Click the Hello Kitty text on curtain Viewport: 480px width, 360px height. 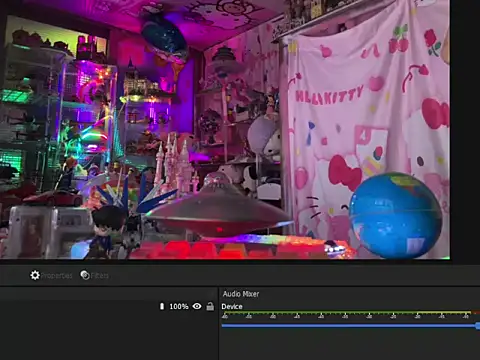point(329,95)
